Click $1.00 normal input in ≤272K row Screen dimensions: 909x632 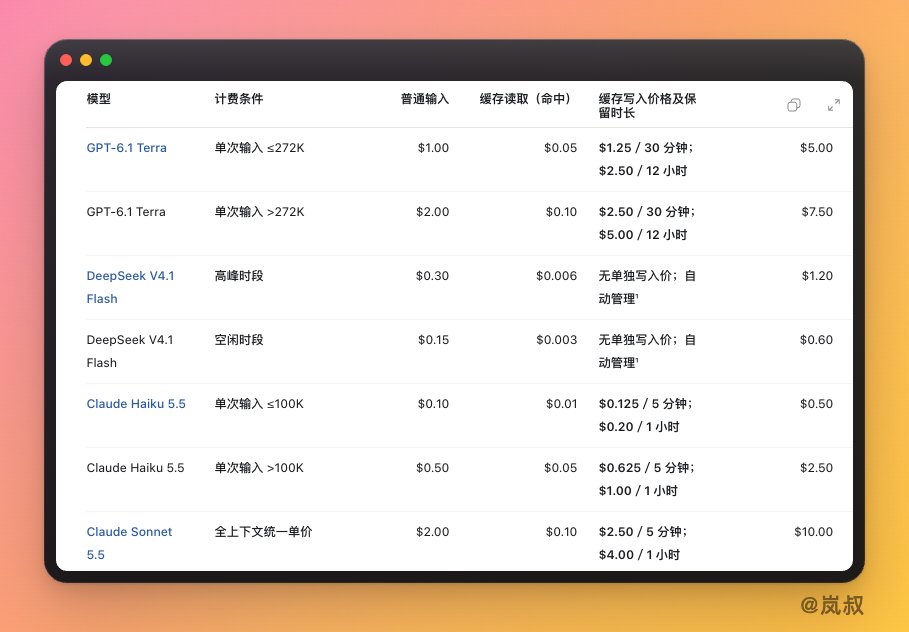[433, 148]
